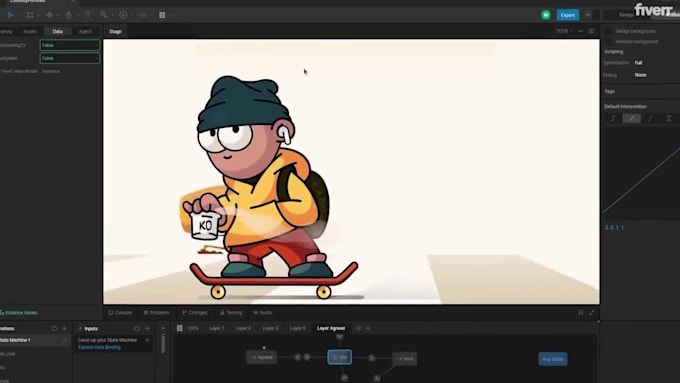The width and height of the screenshot is (680, 383).
Task: Expand the dropdown beside the Artboard tool
Action: tap(39, 15)
